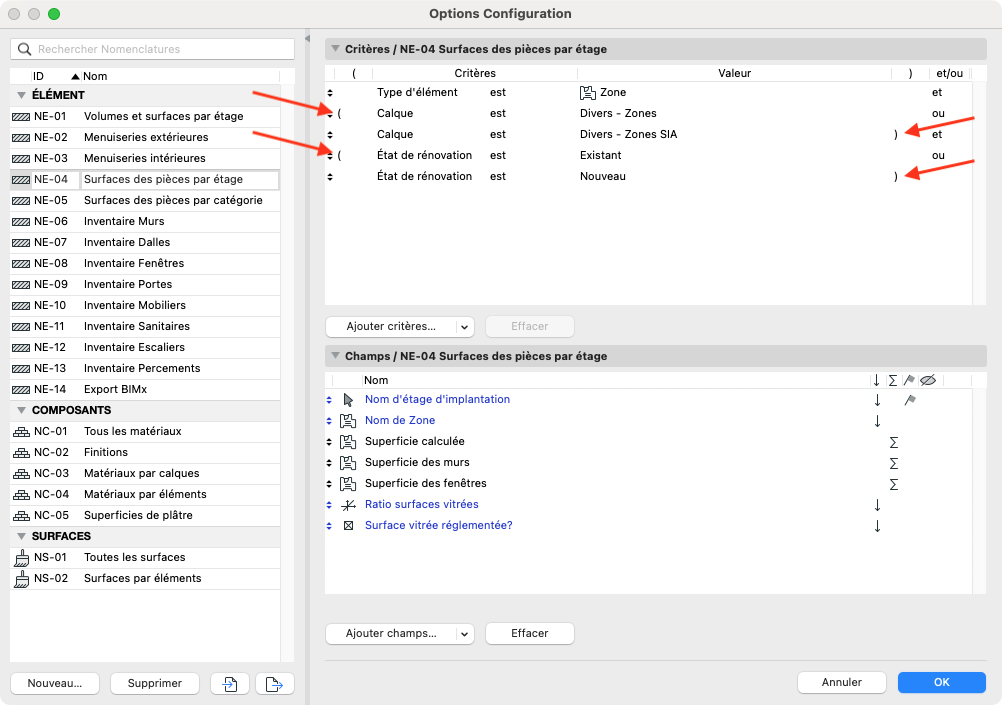The height and width of the screenshot is (705, 1002).
Task: Toggle sum for Superficie des murs
Action: click(893, 463)
